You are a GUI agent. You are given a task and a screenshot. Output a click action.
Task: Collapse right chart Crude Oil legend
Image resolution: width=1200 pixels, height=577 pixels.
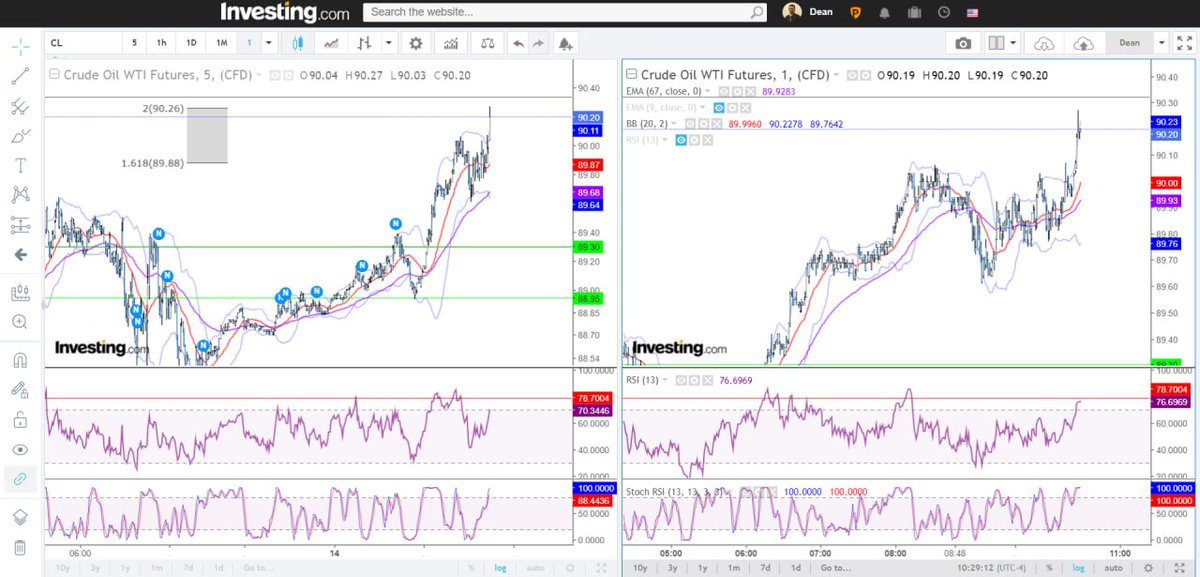(x=631, y=74)
